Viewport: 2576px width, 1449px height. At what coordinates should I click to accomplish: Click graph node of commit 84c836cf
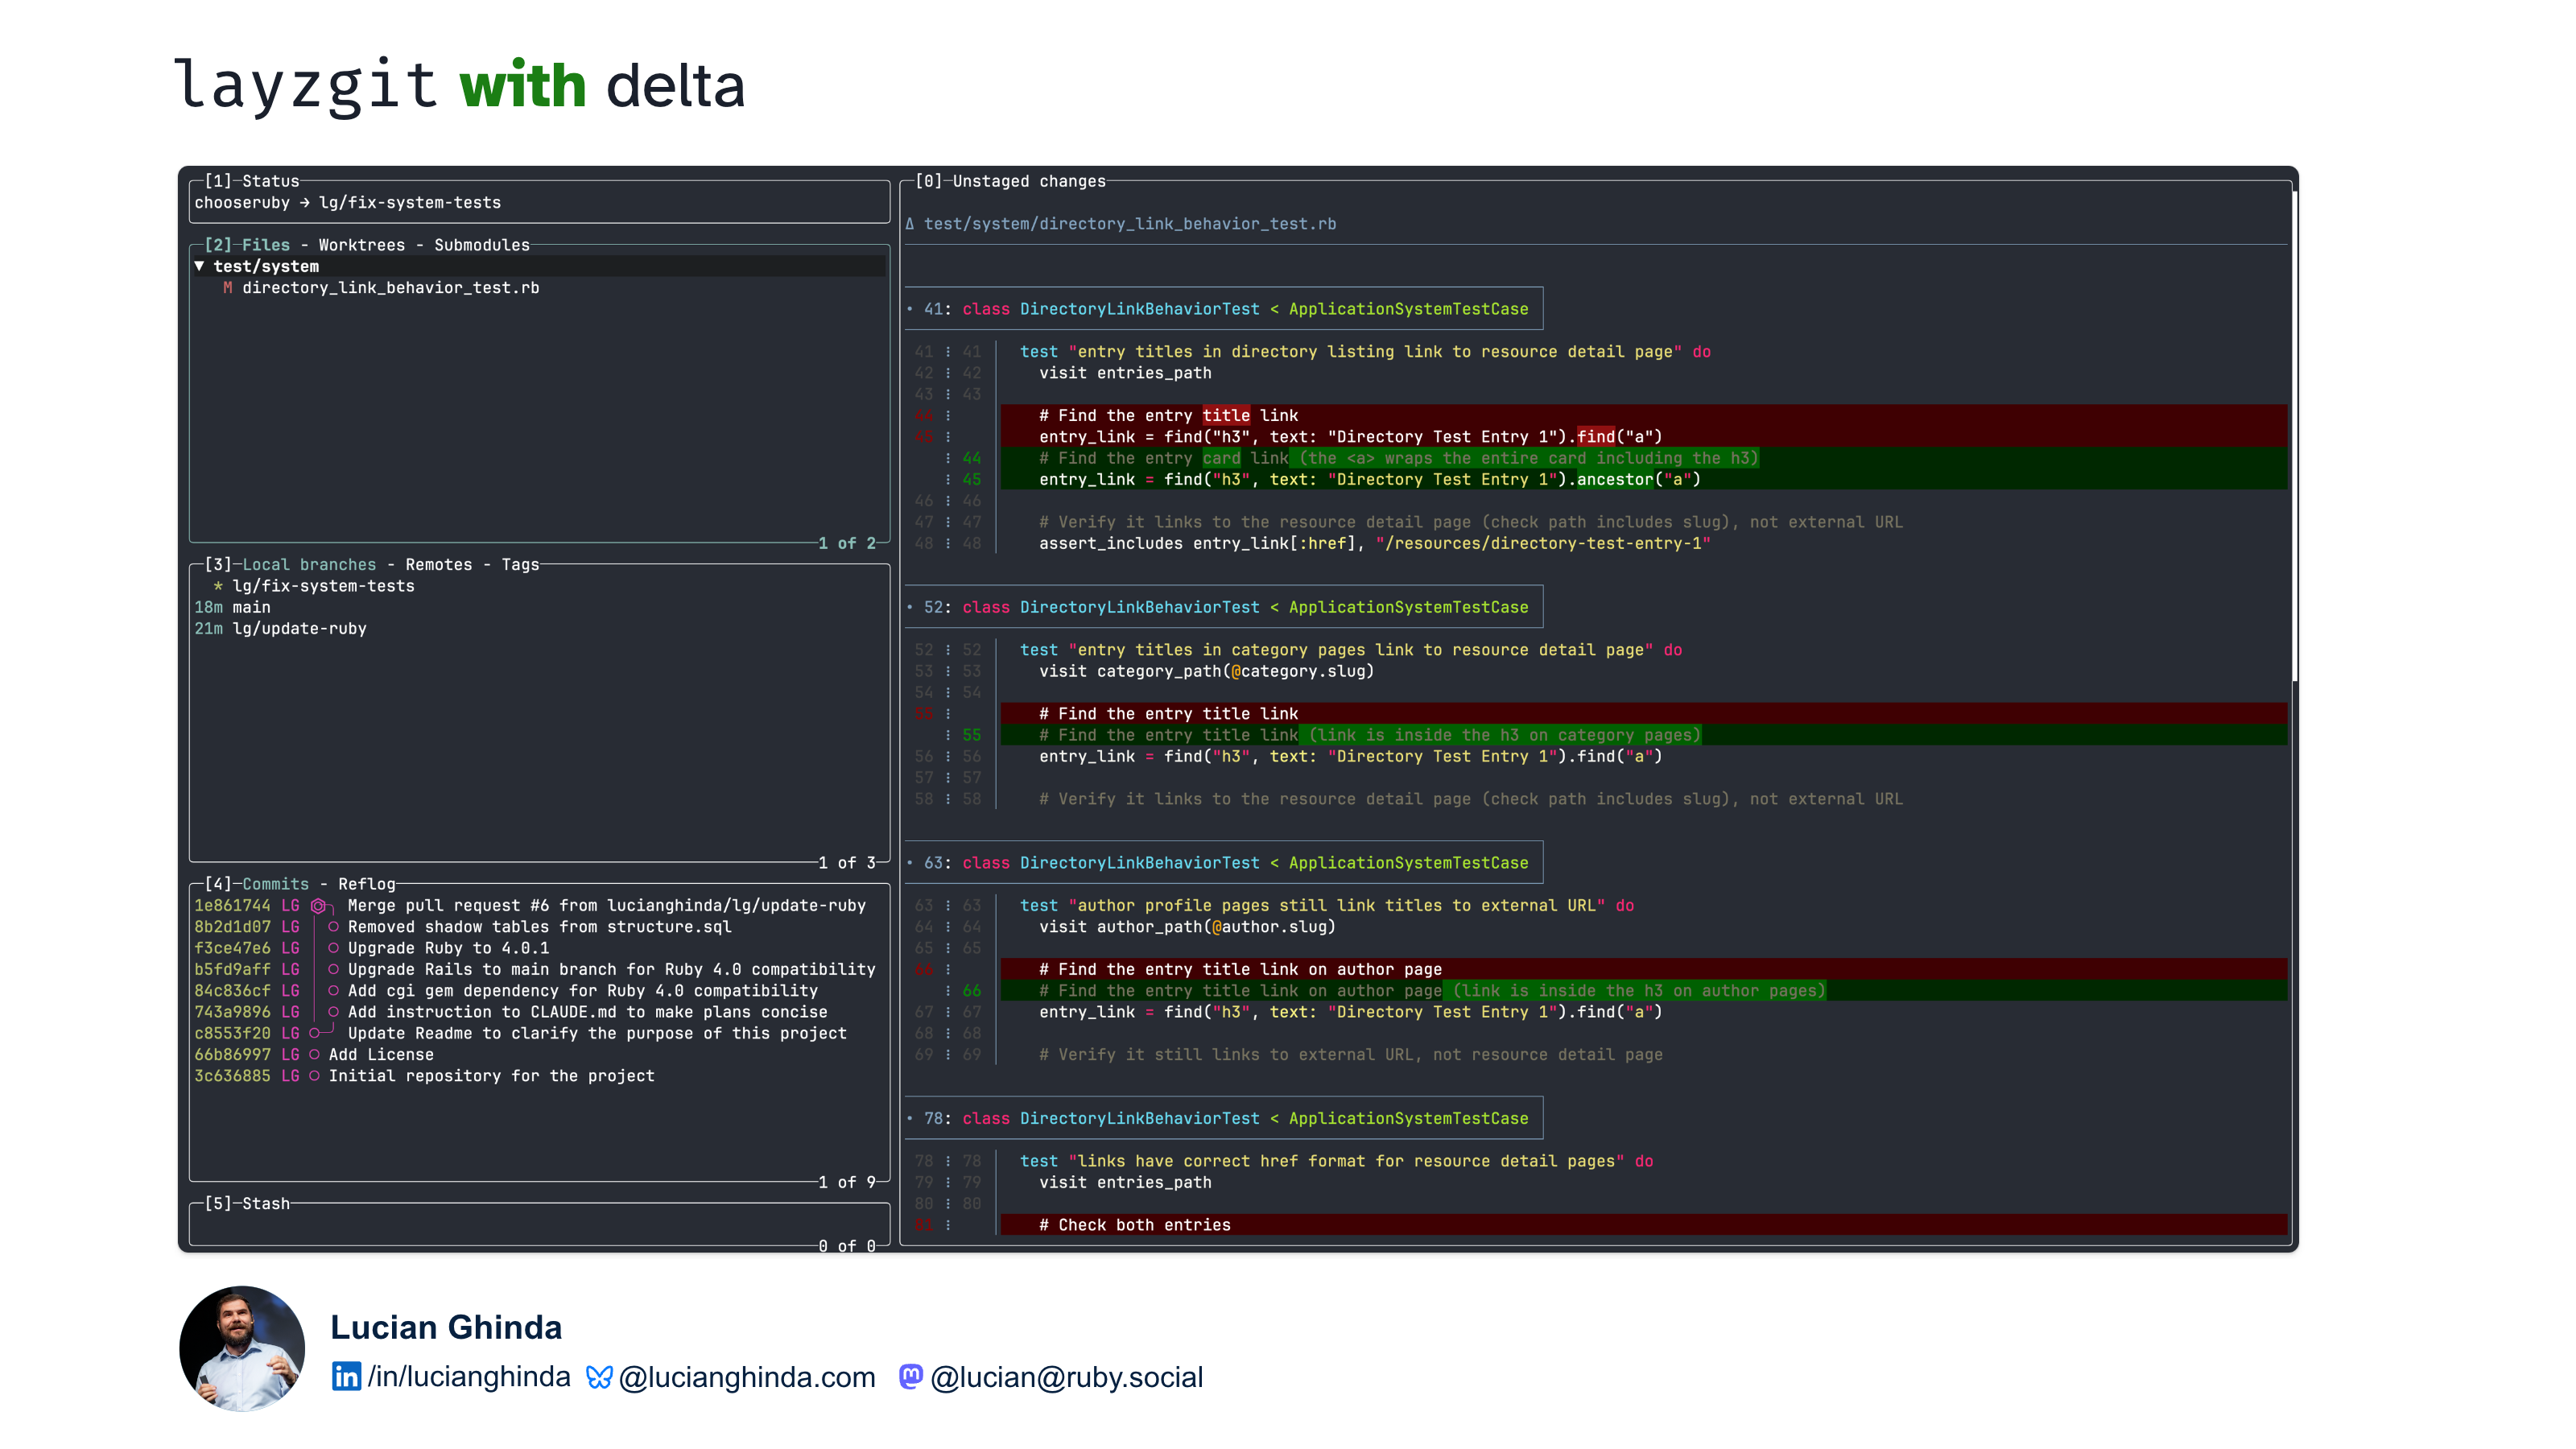333,991
